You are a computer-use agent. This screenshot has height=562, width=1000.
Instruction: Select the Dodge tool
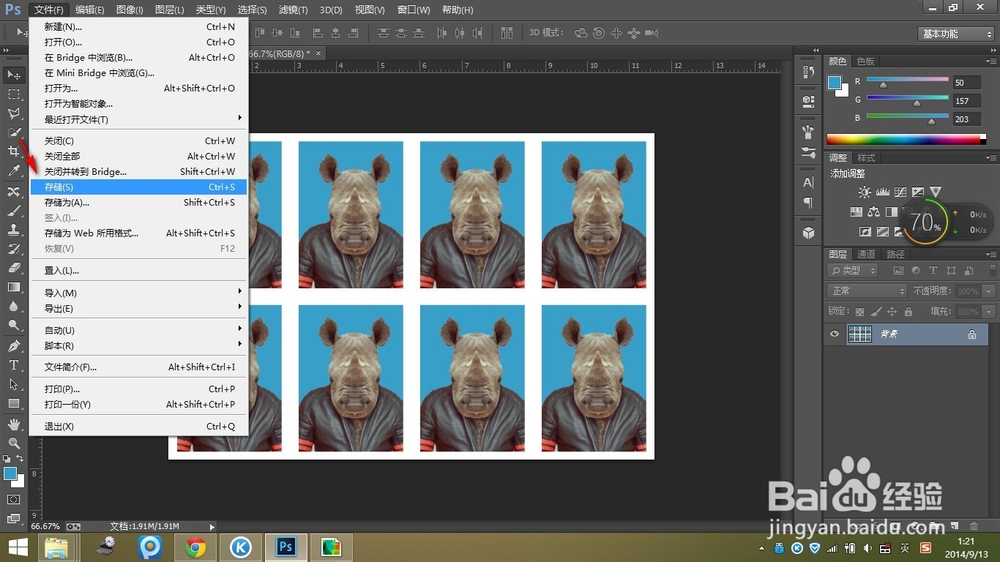pyautogui.click(x=13, y=325)
